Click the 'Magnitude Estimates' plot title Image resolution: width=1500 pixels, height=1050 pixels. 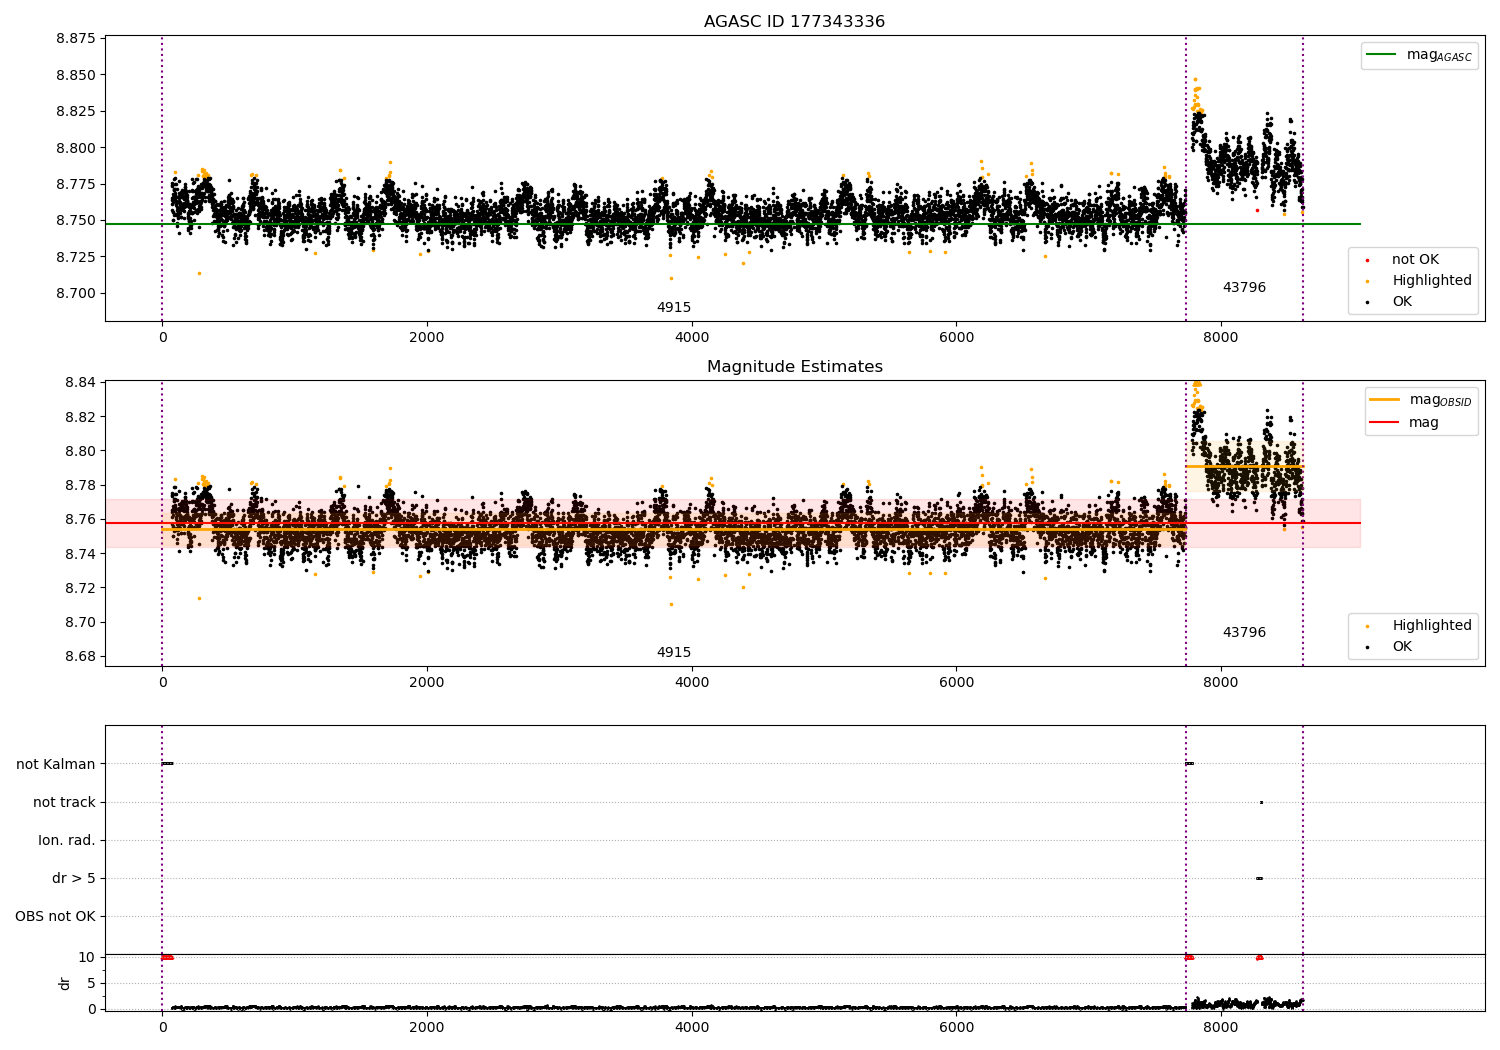[794, 367]
